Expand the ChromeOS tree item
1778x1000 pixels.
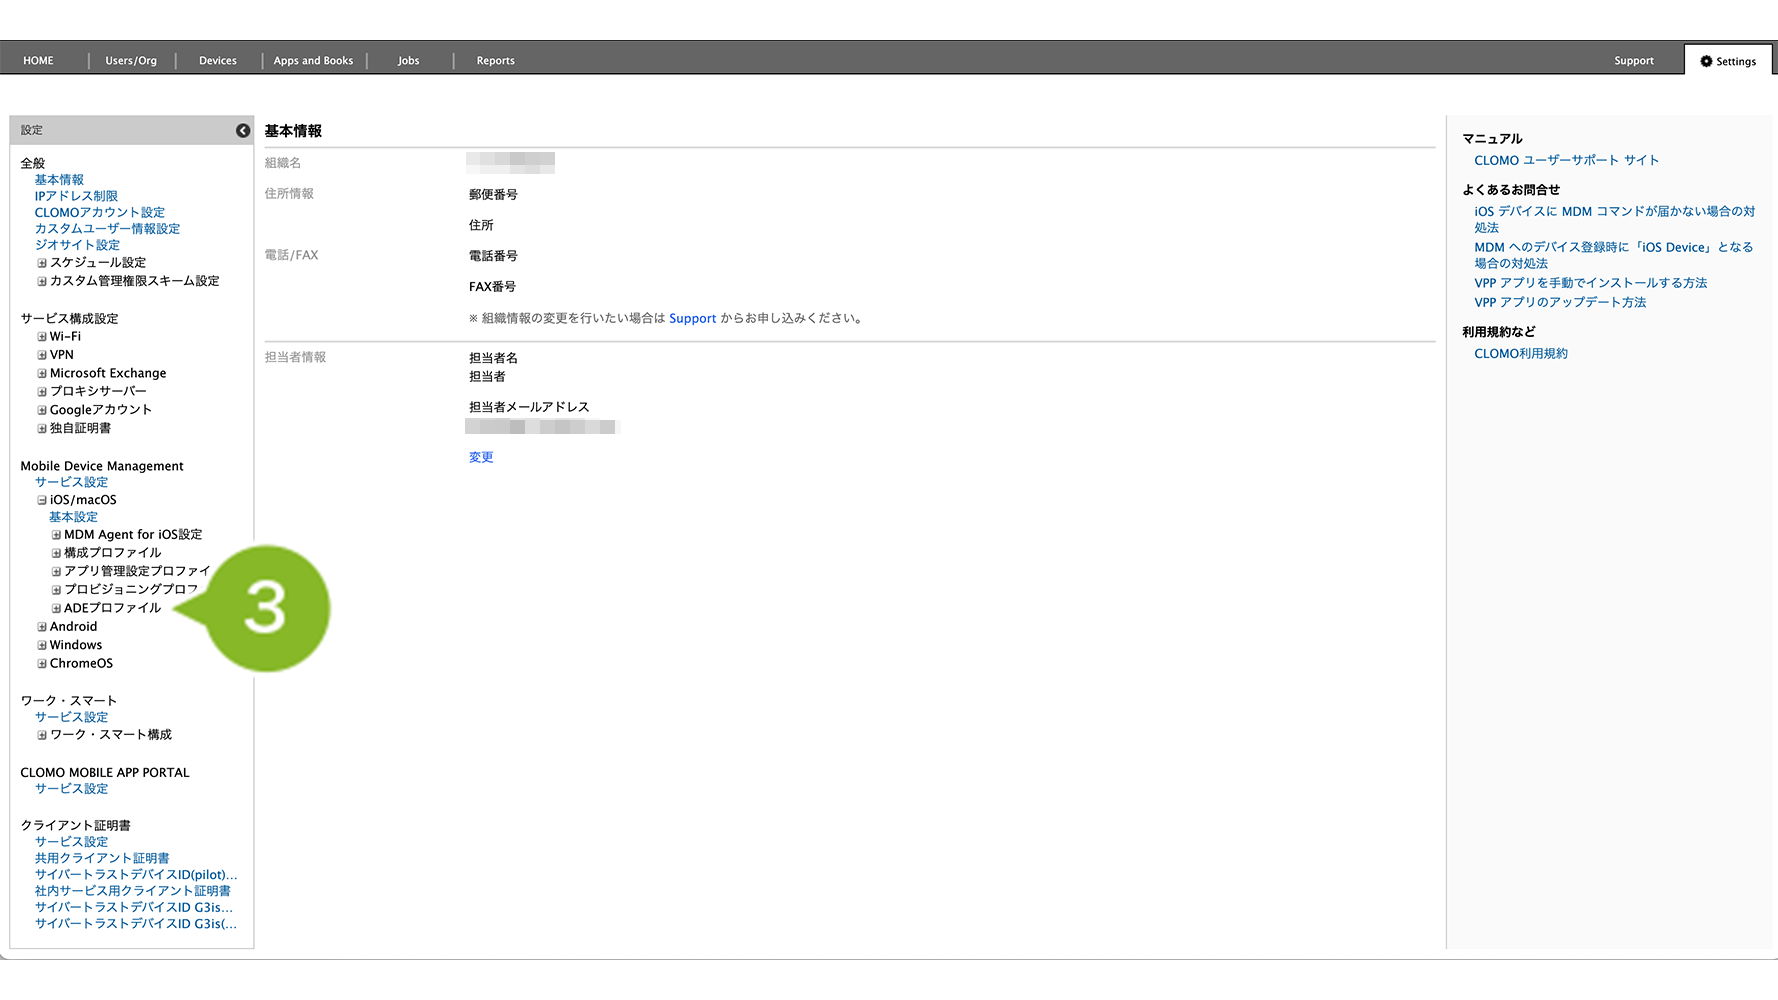(42, 664)
